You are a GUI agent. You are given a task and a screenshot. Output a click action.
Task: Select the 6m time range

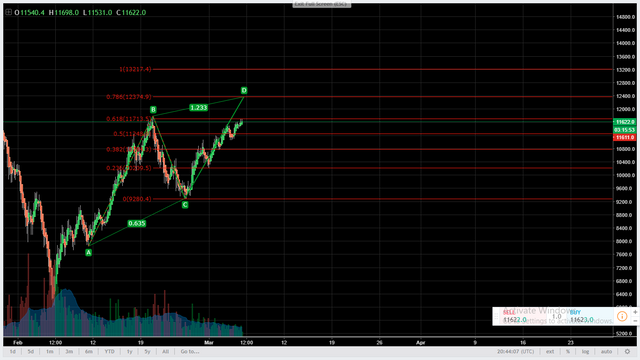89,351
